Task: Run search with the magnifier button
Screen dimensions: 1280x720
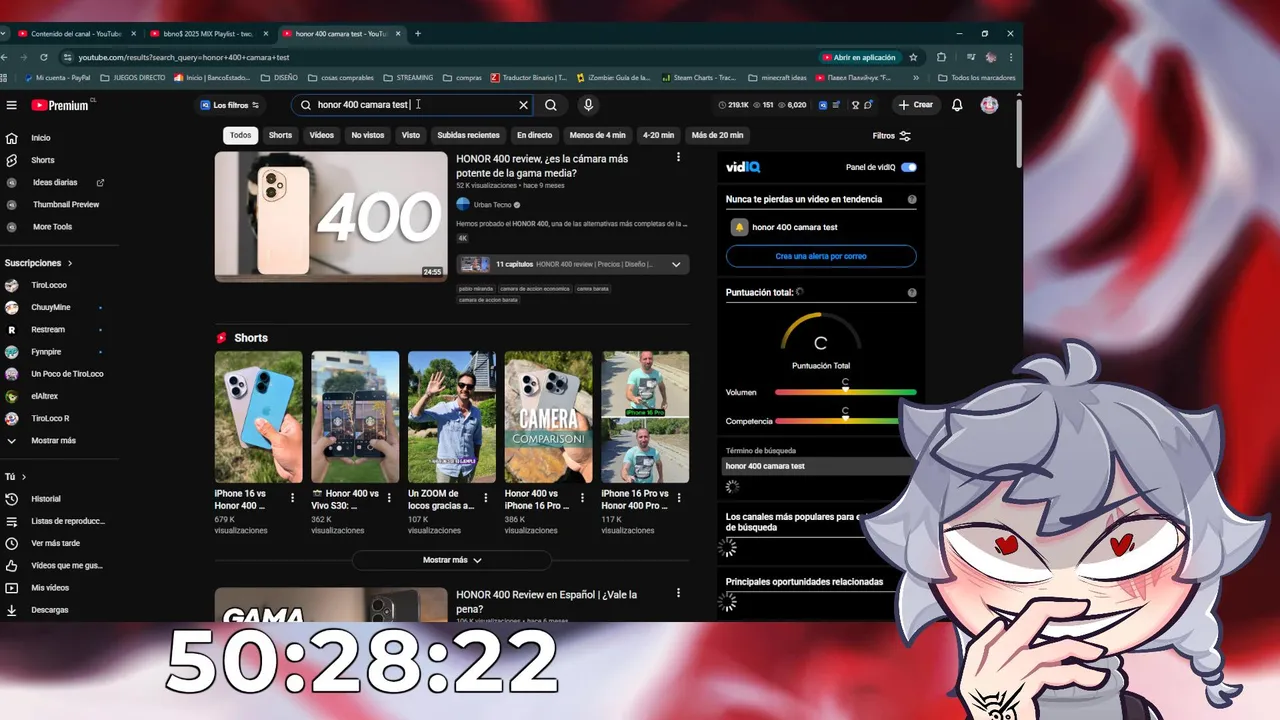Action: [551, 105]
